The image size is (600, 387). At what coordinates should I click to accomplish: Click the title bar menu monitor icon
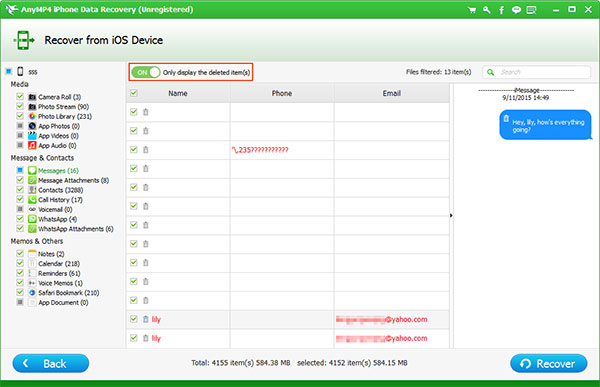[531, 10]
